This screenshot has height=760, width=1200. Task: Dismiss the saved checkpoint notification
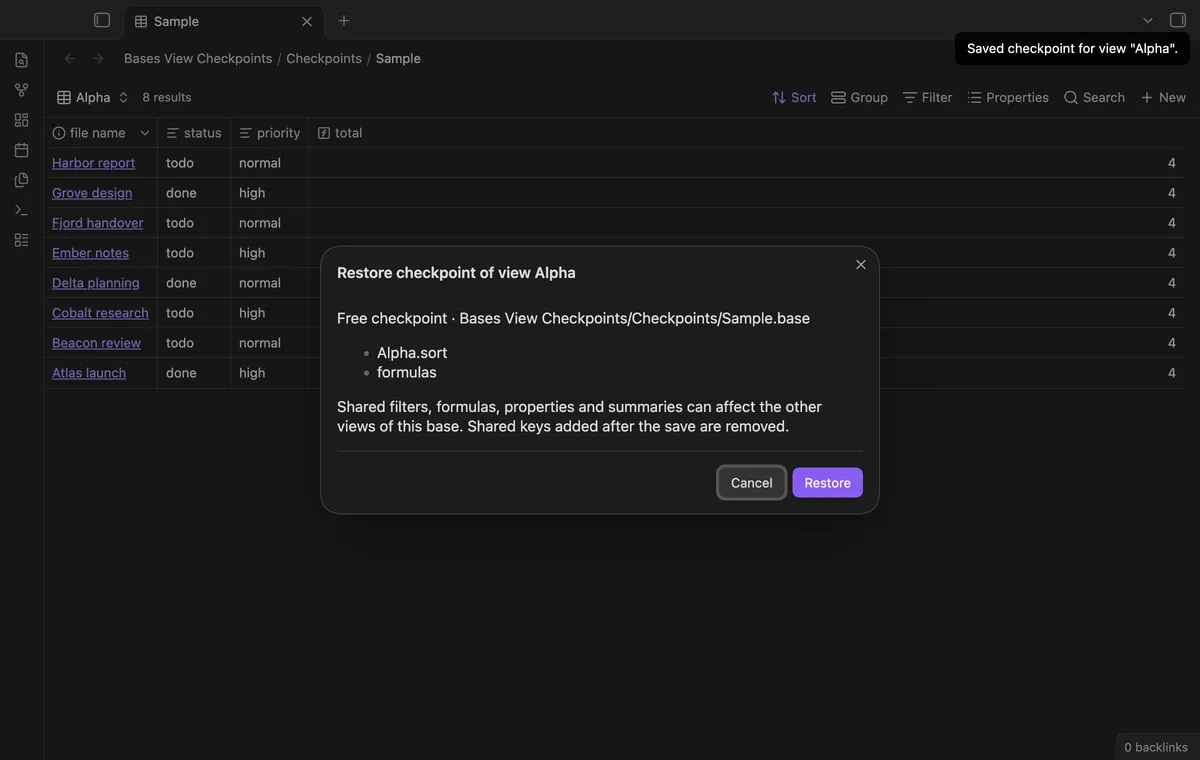point(1072,48)
